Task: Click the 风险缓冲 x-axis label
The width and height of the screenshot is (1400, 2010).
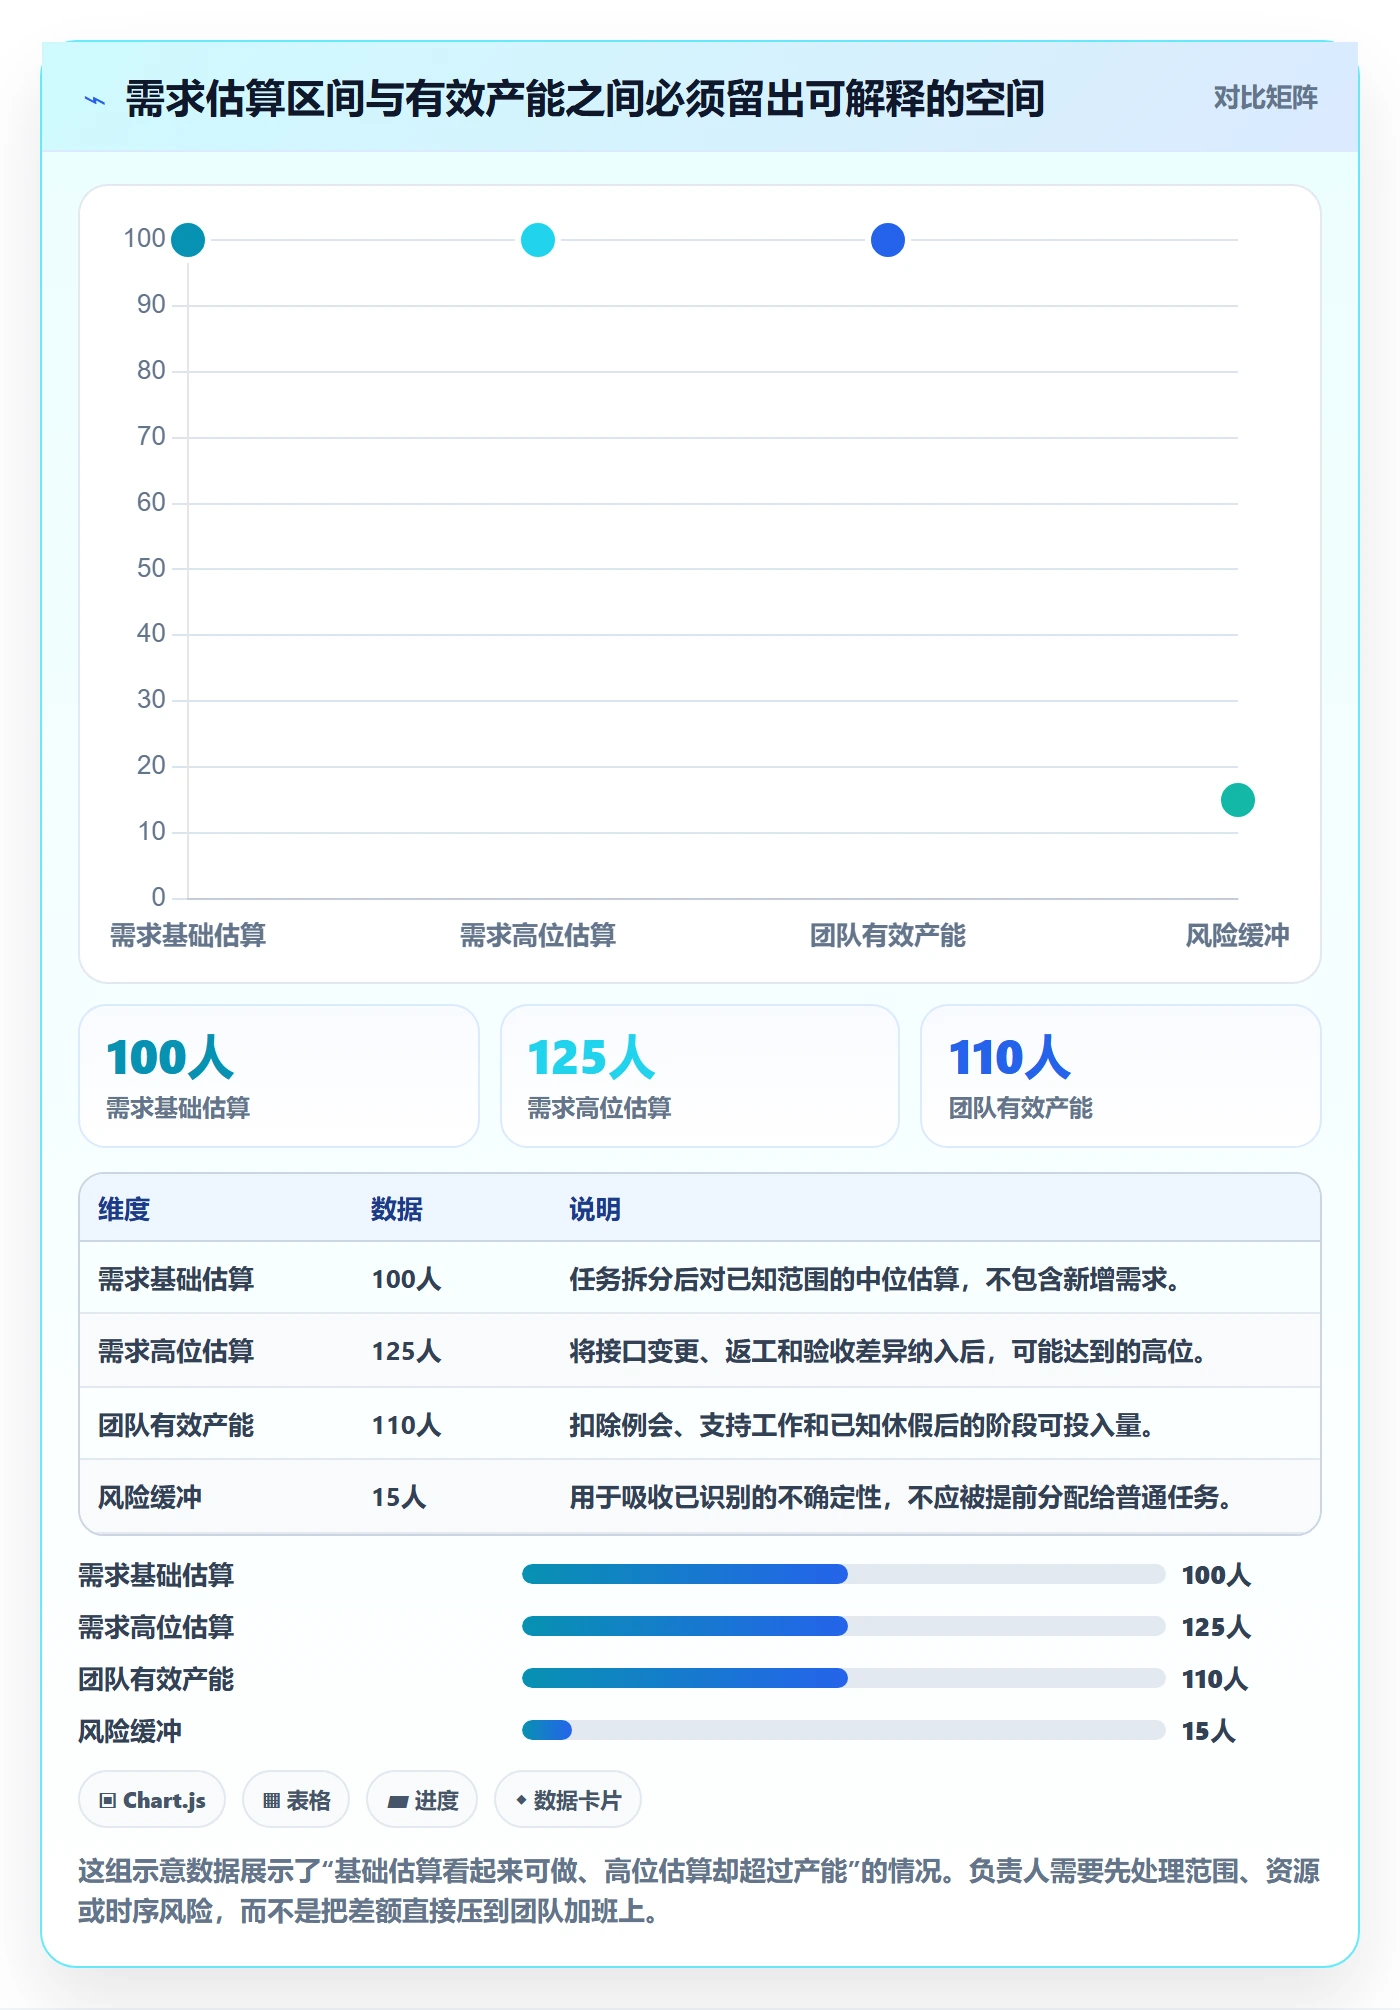Action: (1238, 935)
